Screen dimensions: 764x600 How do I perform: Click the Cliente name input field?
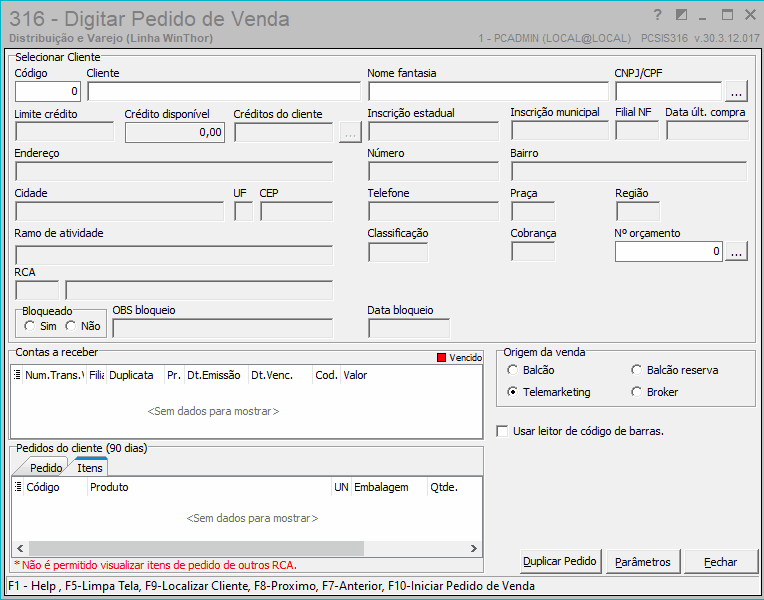coord(224,91)
